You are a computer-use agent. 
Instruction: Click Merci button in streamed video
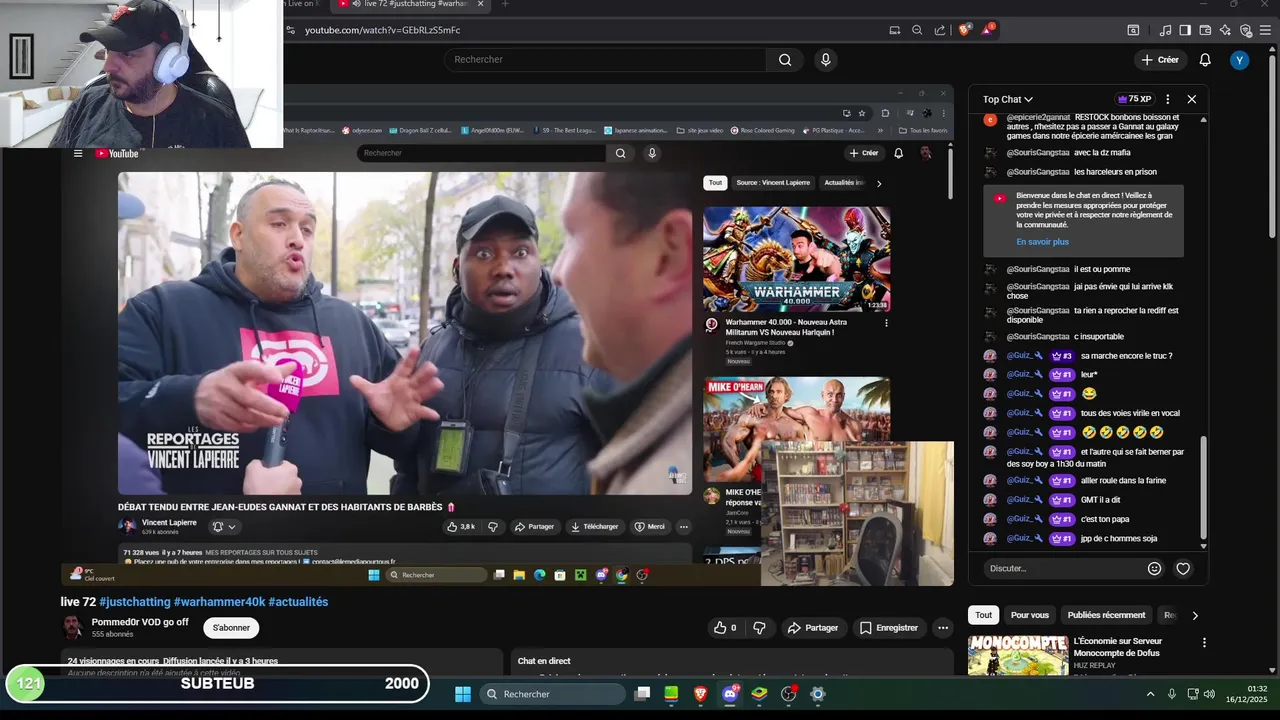click(650, 526)
